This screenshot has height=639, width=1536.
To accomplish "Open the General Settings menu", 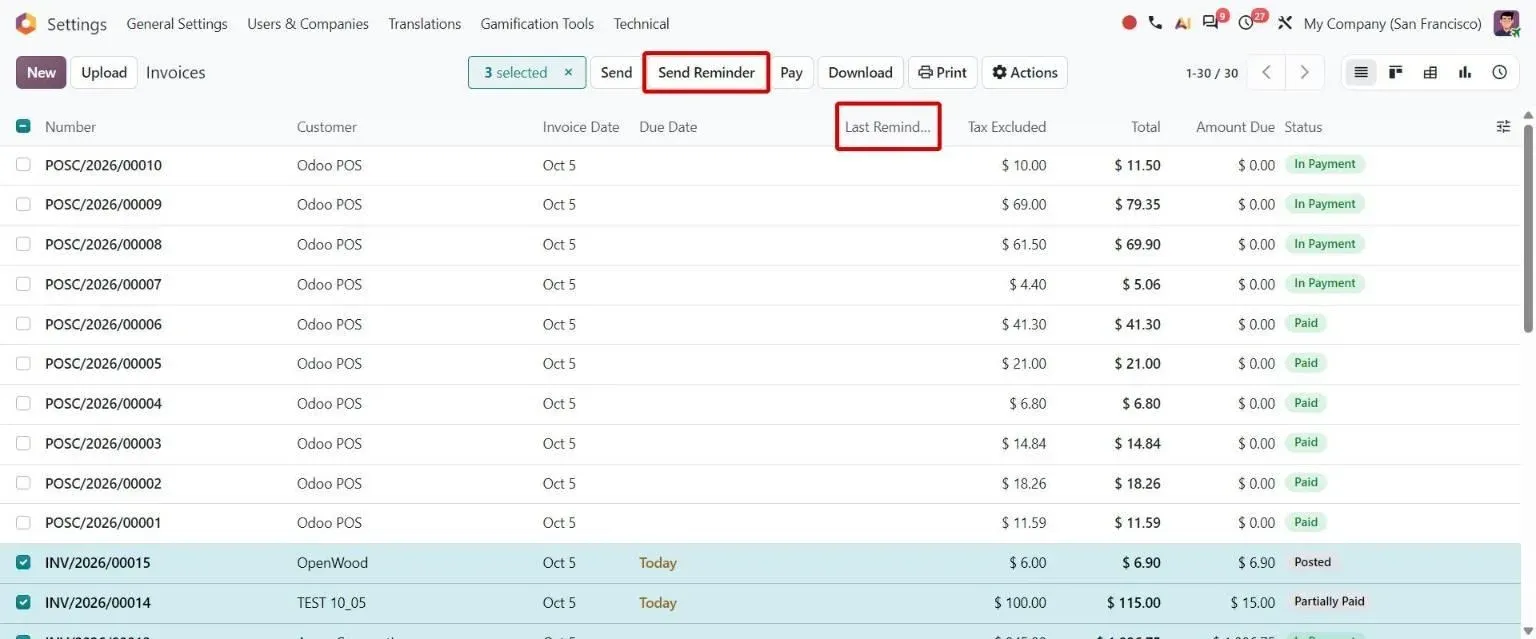I will pos(177,23).
